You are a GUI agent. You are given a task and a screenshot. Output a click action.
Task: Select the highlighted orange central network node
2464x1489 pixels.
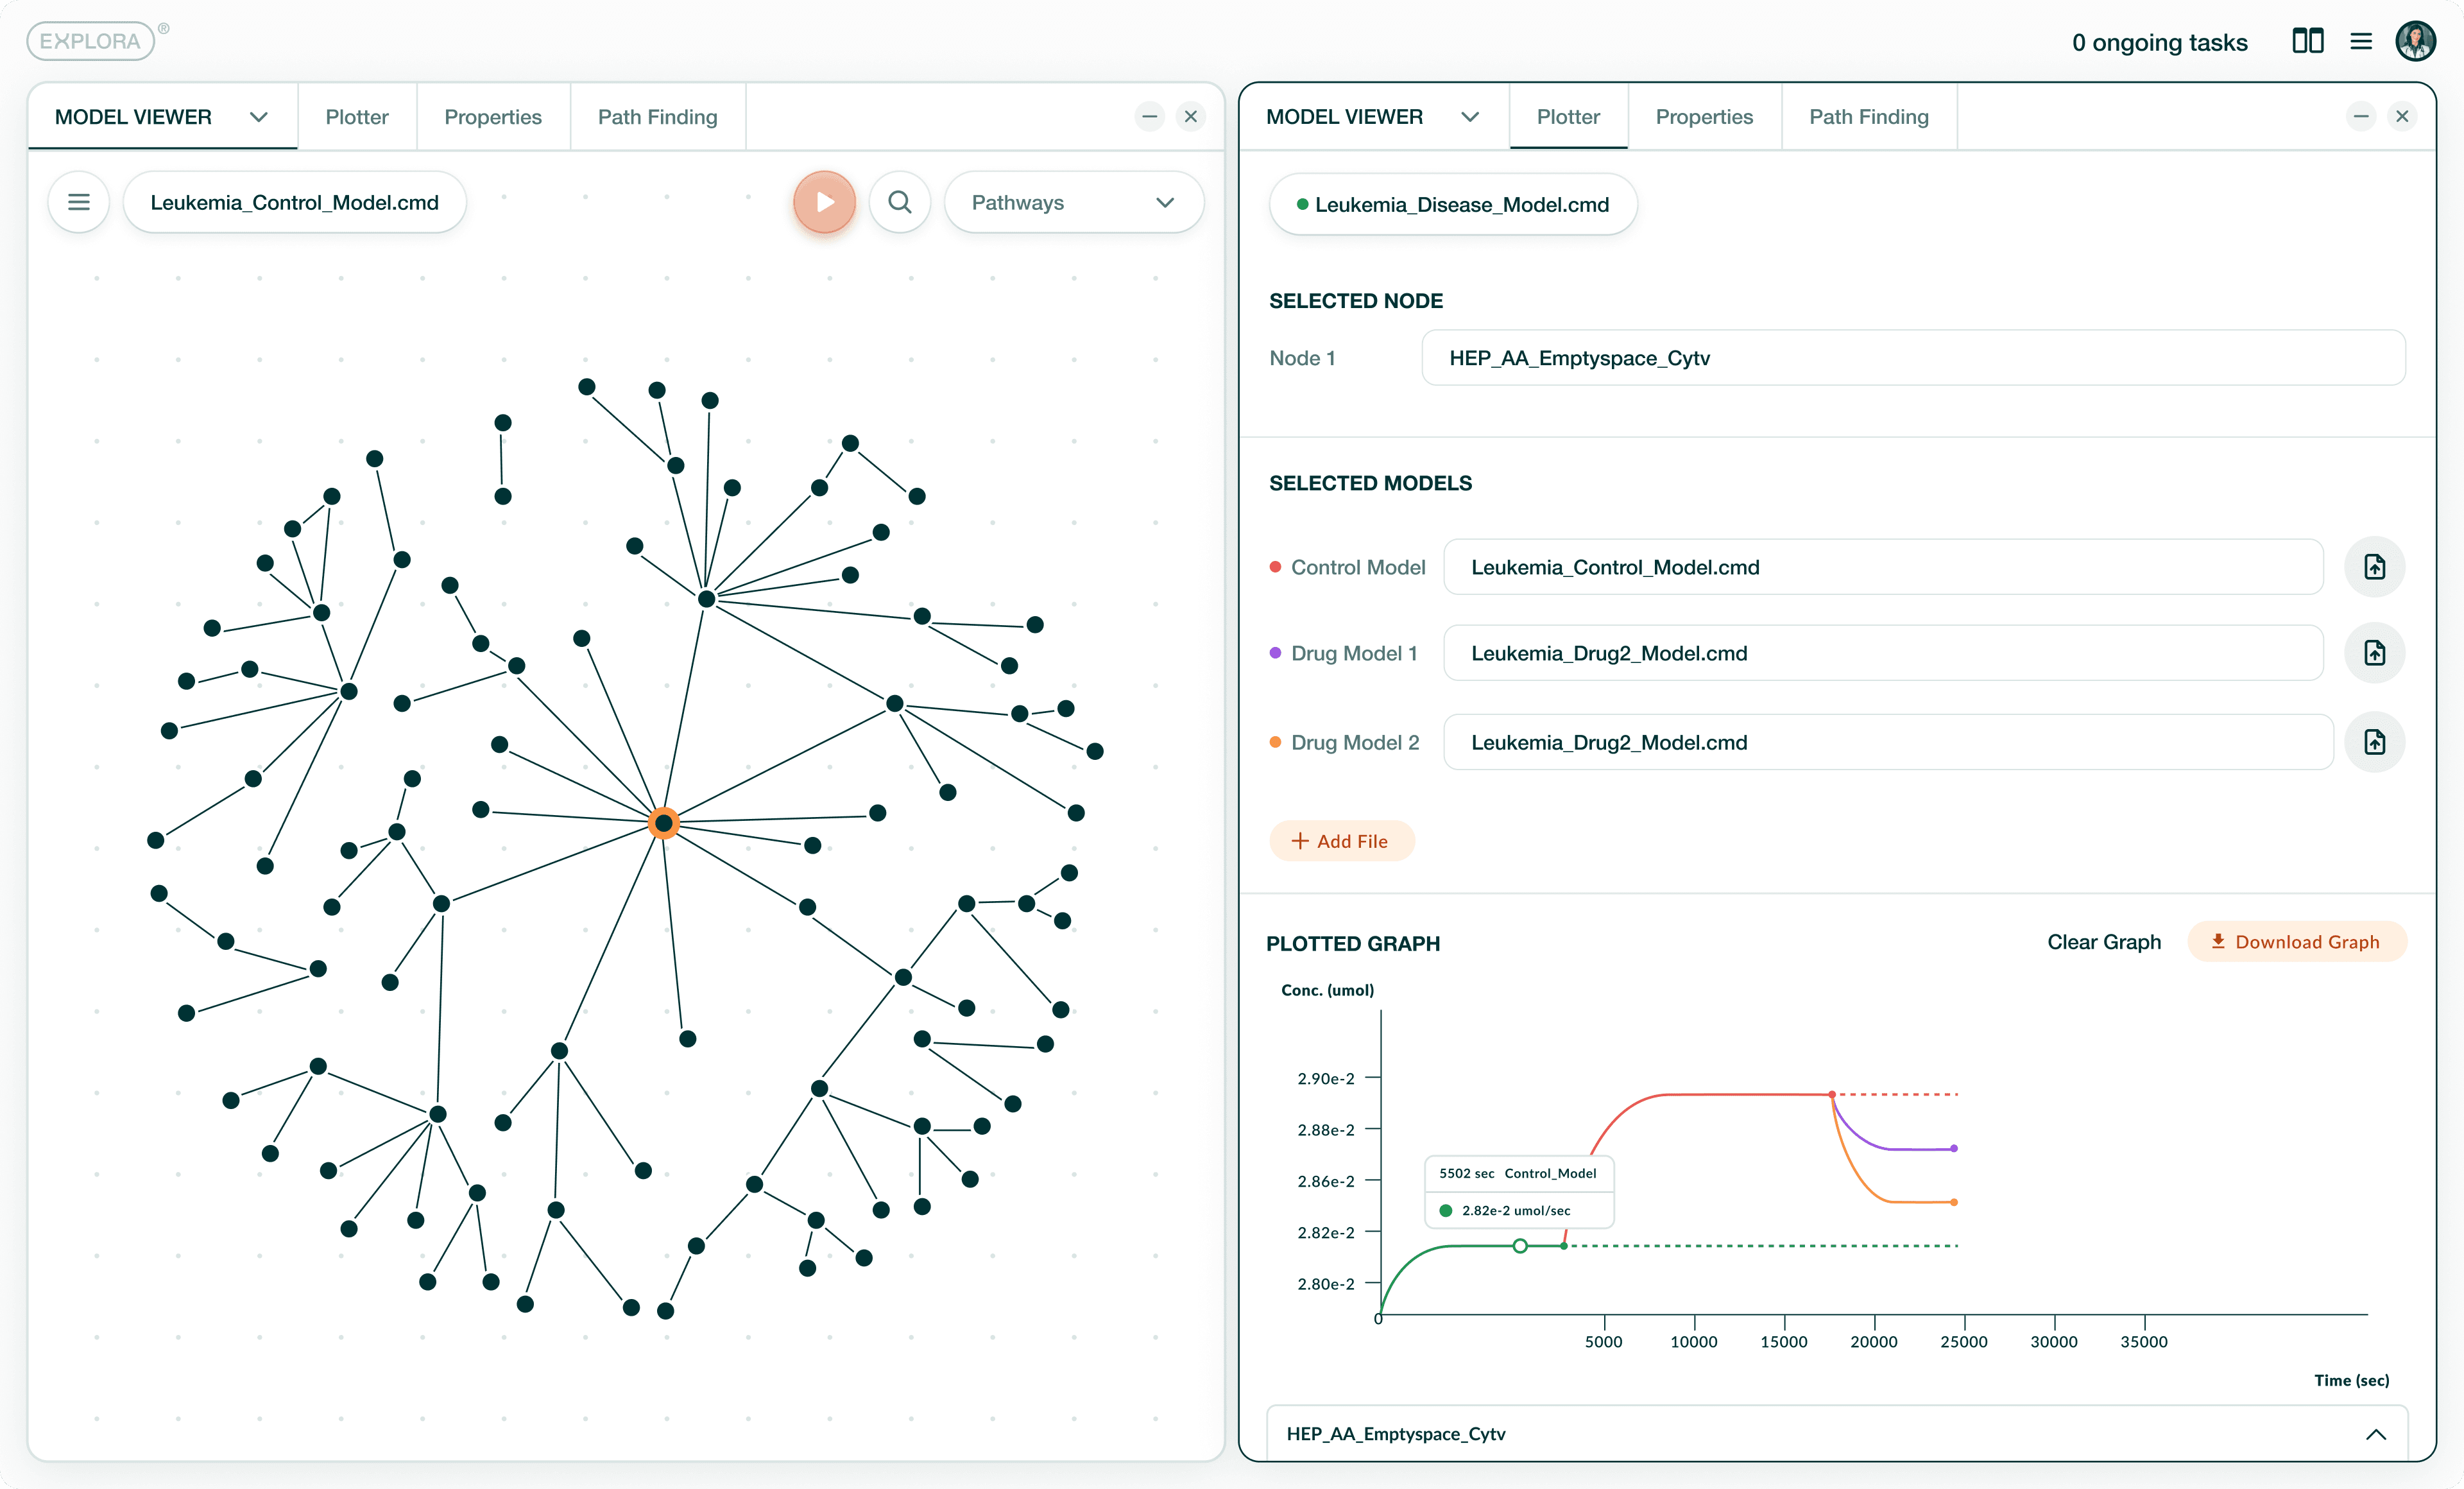click(x=664, y=823)
